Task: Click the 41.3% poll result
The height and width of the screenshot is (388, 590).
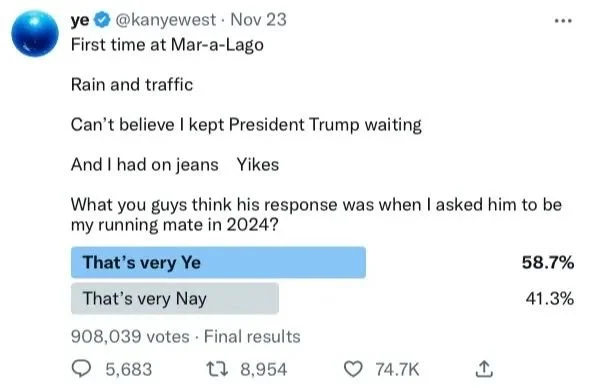Action: (550, 298)
